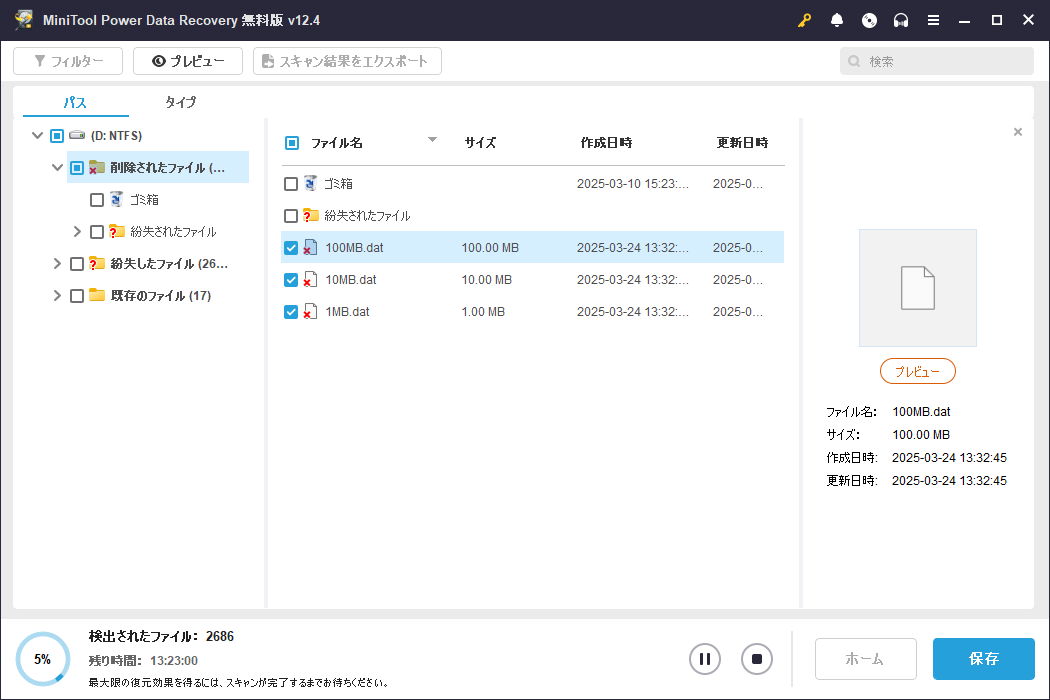
Task: Uncheck the 削除されたファイル tree checkbox
Action: pyautogui.click(x=77, y=167)
